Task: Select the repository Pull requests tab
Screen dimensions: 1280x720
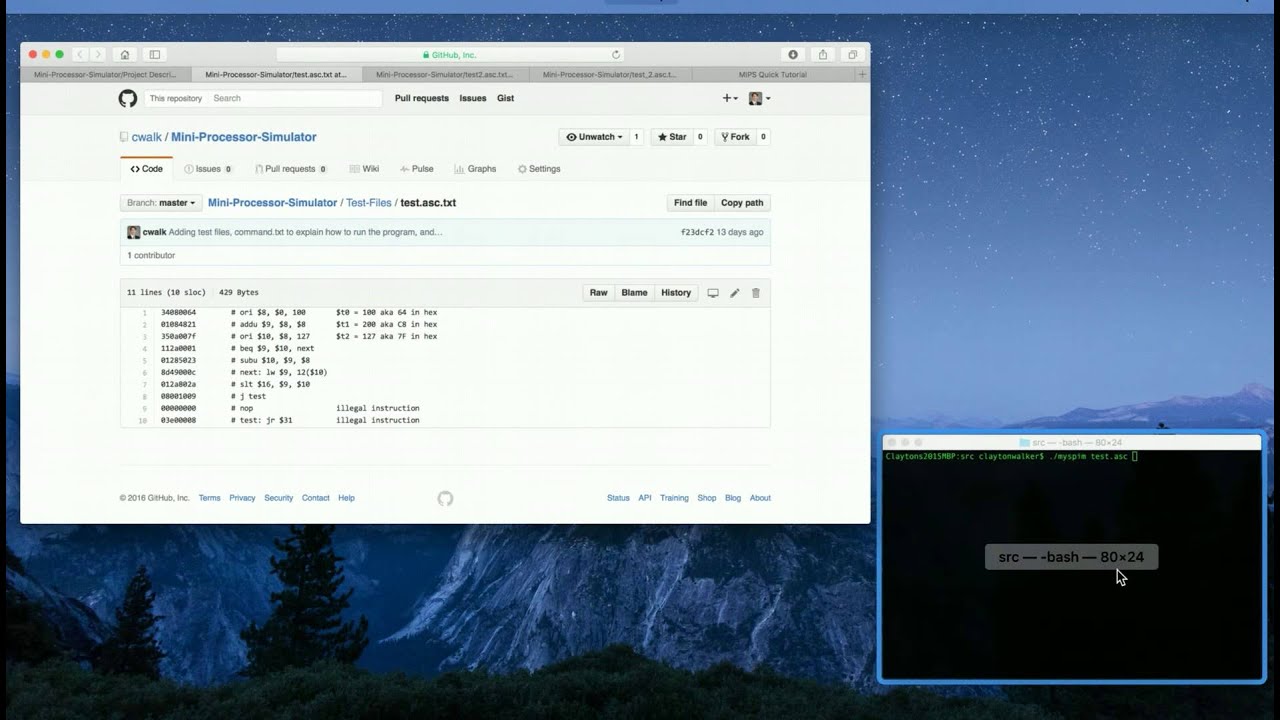Action: [x=291, y=169]
